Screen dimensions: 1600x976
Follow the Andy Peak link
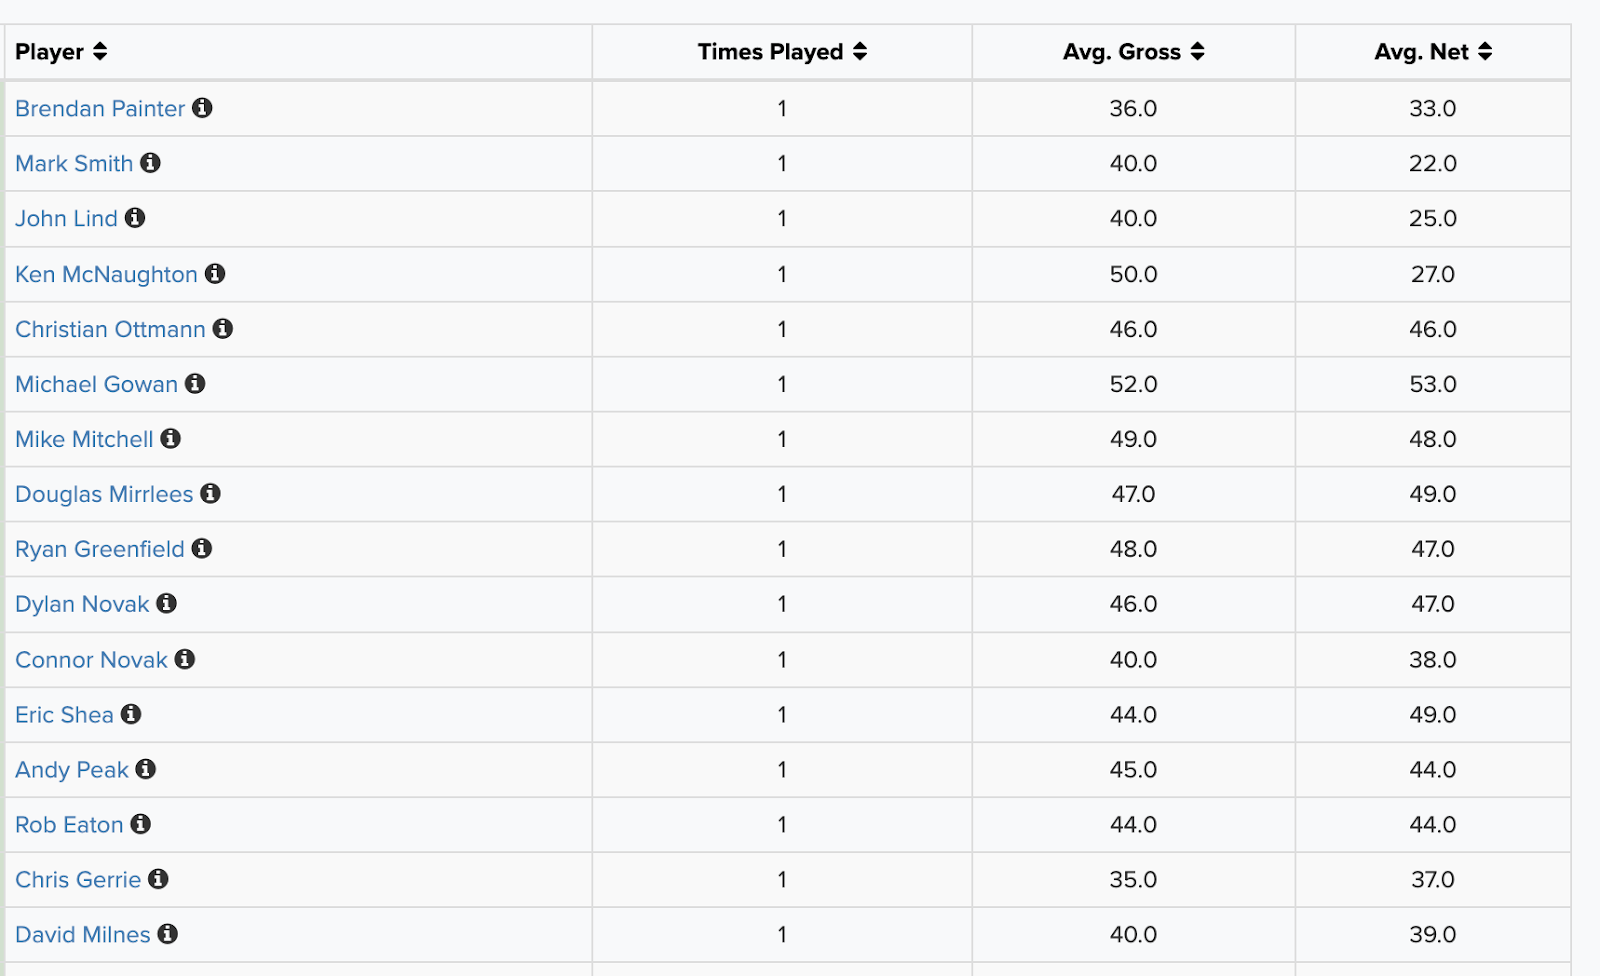point(72,770)
